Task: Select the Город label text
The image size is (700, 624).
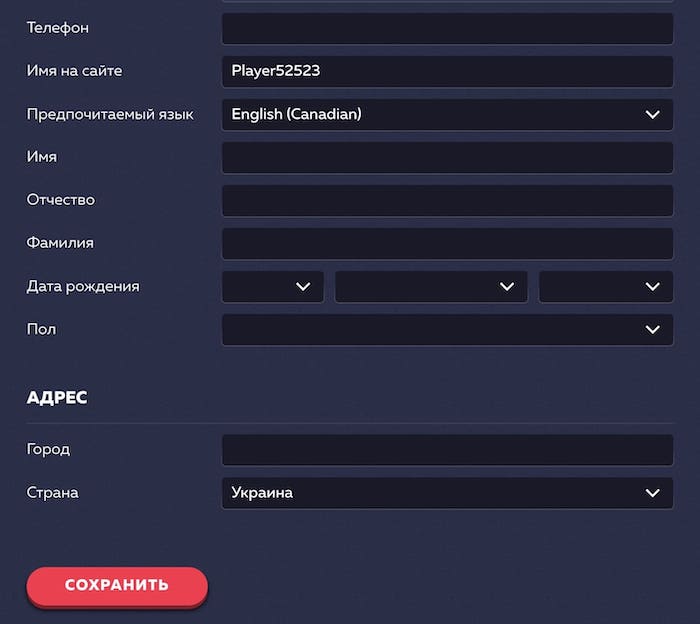Action: point(48,449)
